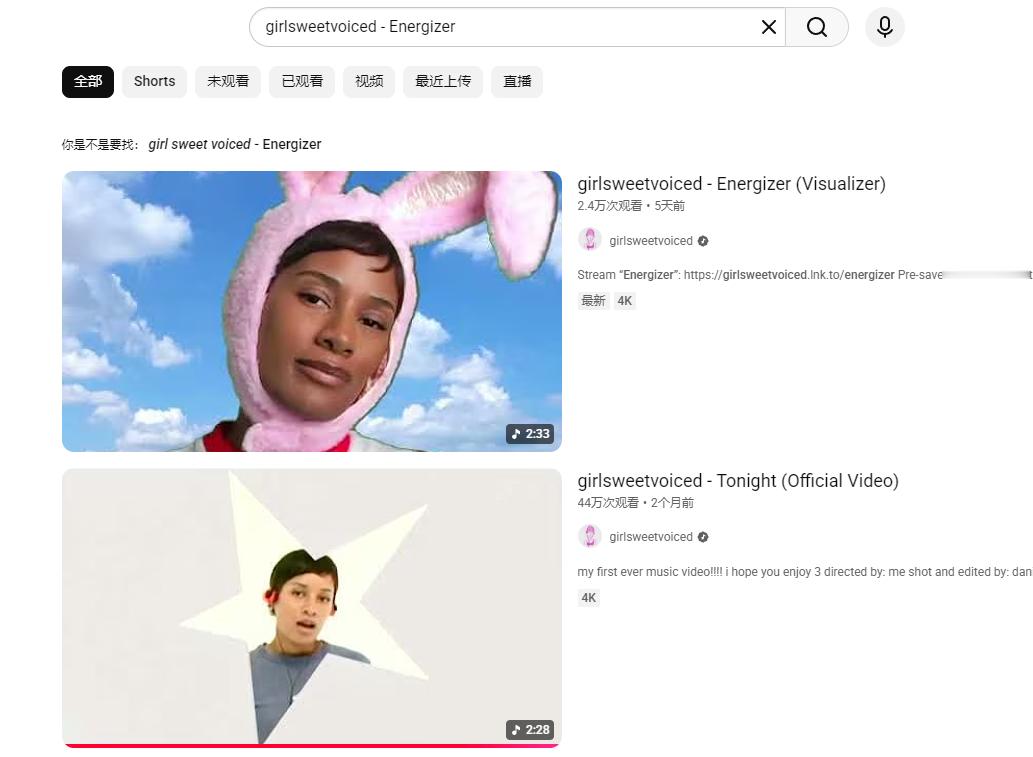Open girlsweetvoiced channel avatar under Energizer
1033x757 pixels.
(590, 240)
